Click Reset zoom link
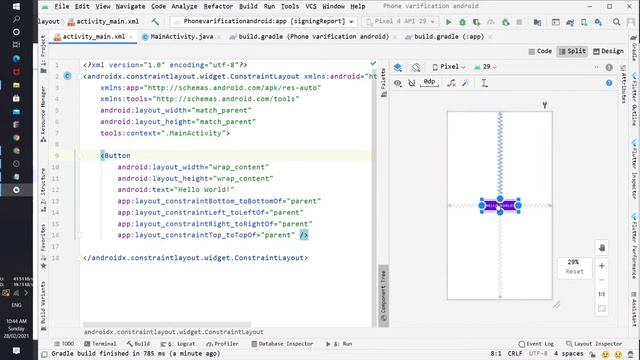Image resolution: width=640 pixels, height=360 pixels. 574,271
